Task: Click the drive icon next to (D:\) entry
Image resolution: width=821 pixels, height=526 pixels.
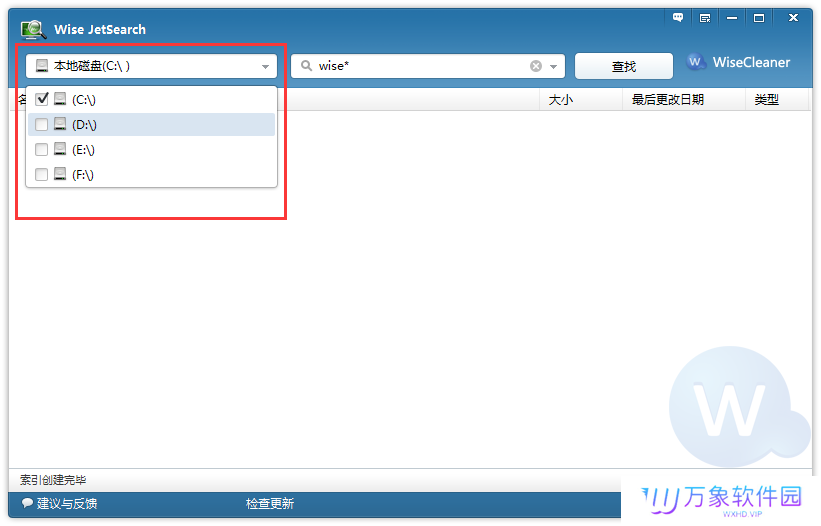Action: 60,124
